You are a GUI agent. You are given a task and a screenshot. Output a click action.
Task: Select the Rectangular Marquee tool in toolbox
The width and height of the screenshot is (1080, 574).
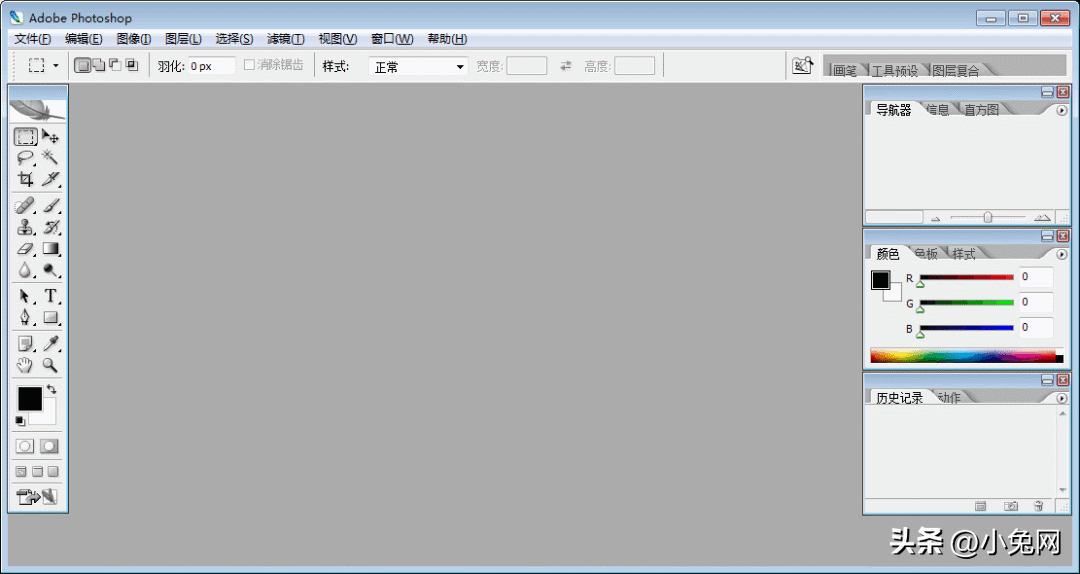pyautogui.click(x=25, y=136)
